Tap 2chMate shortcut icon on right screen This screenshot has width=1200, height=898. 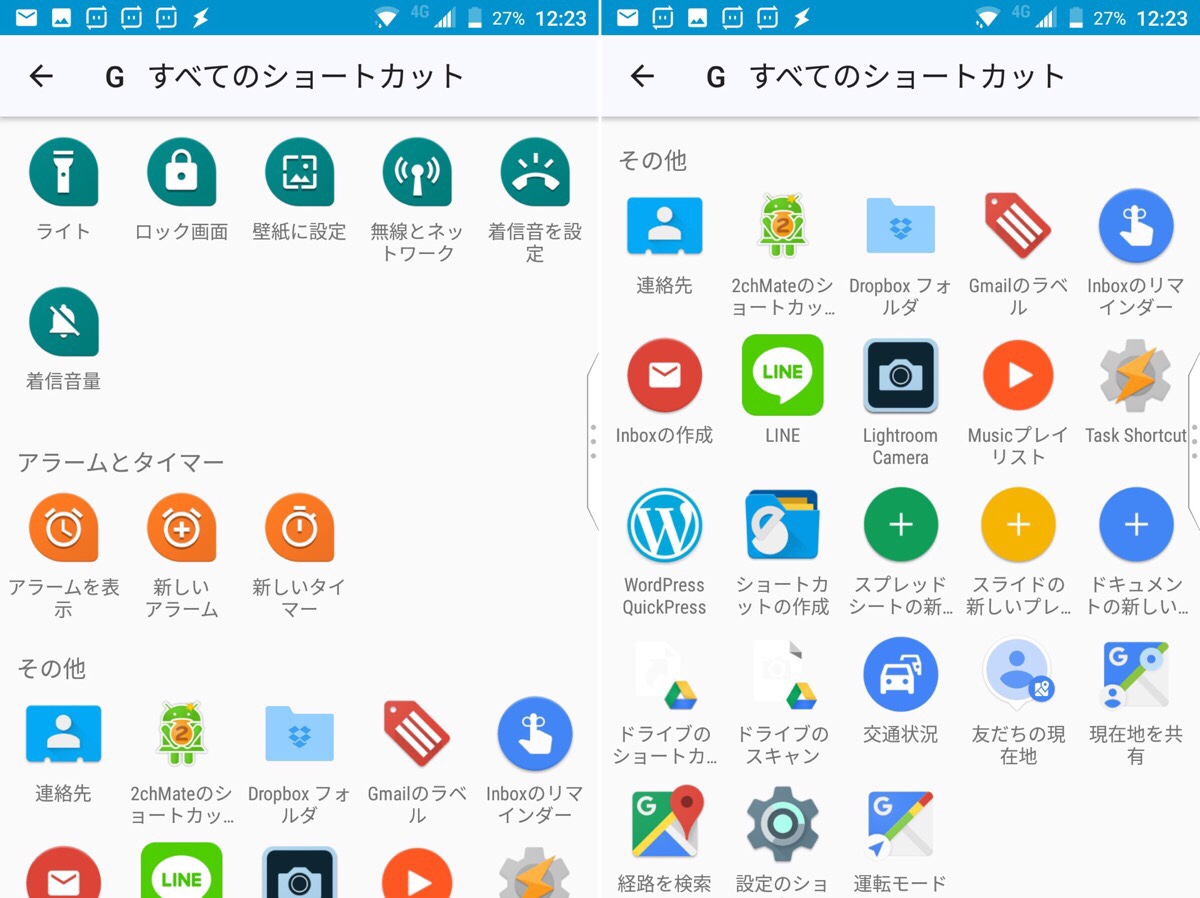coord(782,226)
